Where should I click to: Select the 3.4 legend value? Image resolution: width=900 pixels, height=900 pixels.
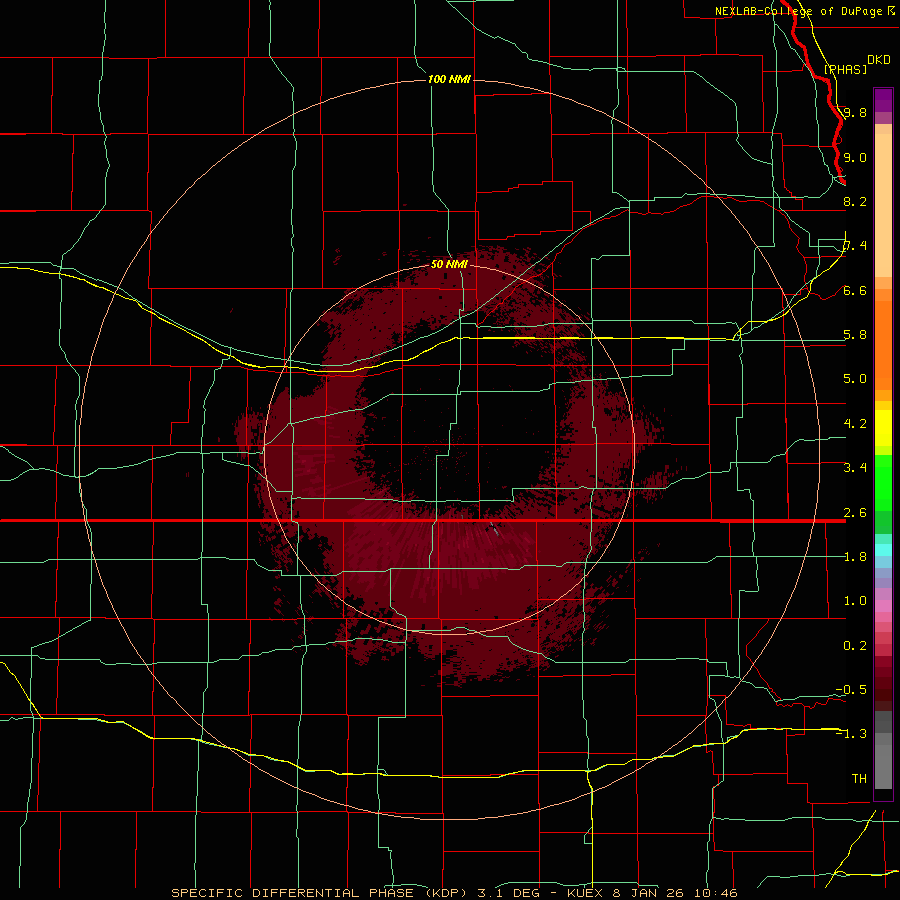point(855,468)
